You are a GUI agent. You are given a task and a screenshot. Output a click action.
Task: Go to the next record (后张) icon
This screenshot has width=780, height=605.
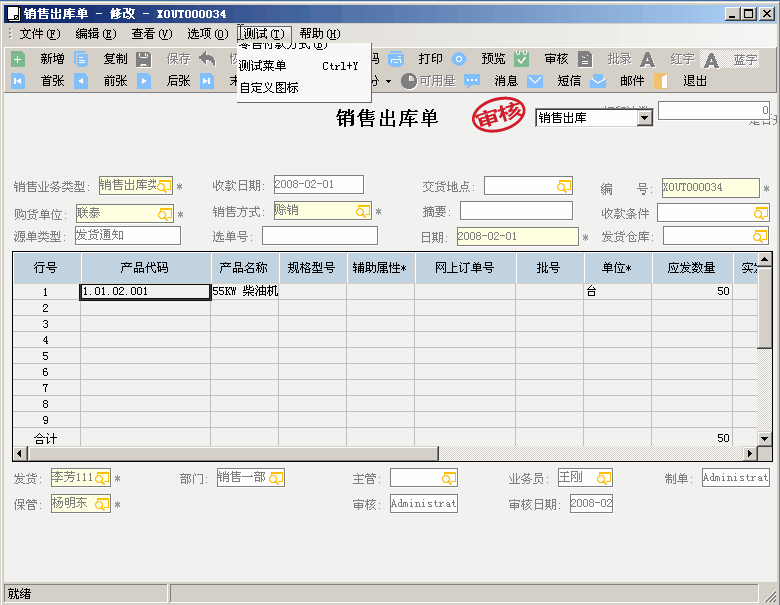144,81
